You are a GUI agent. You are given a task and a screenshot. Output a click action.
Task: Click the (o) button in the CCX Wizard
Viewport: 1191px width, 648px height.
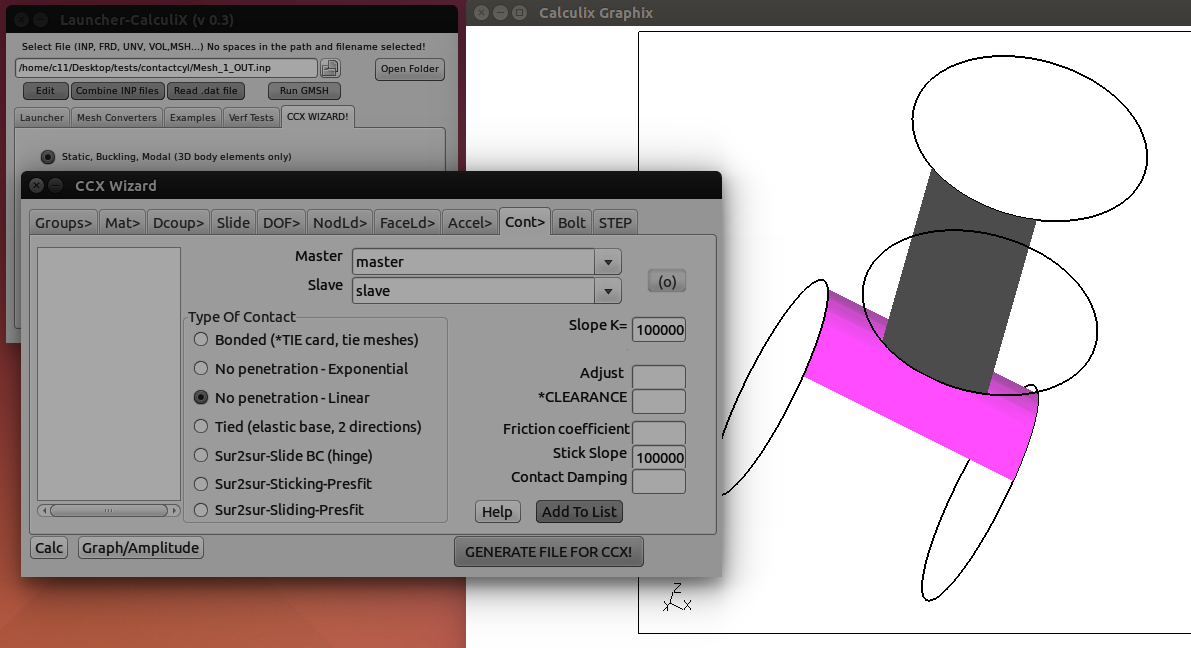(666, 280)
